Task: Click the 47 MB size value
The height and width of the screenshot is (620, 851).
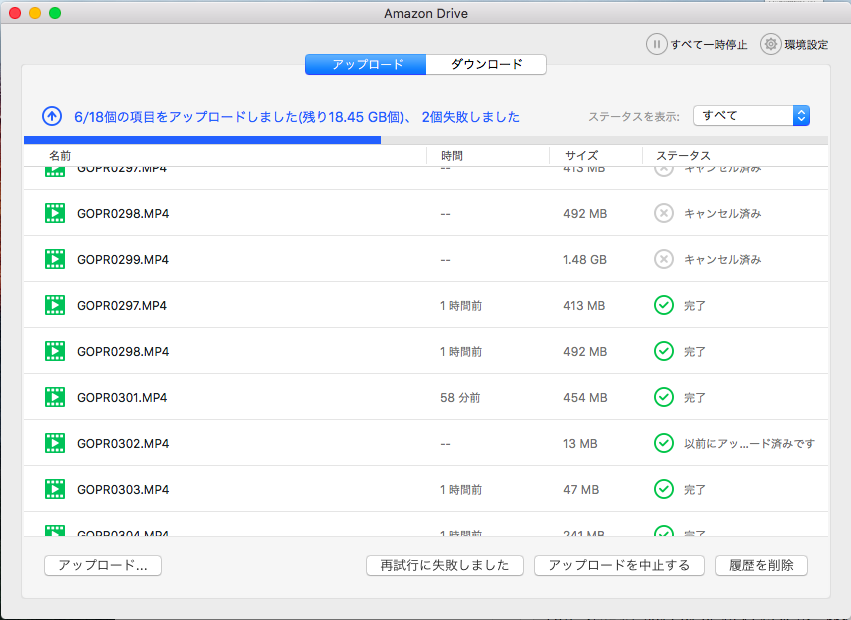Action: tap(581, 489)
